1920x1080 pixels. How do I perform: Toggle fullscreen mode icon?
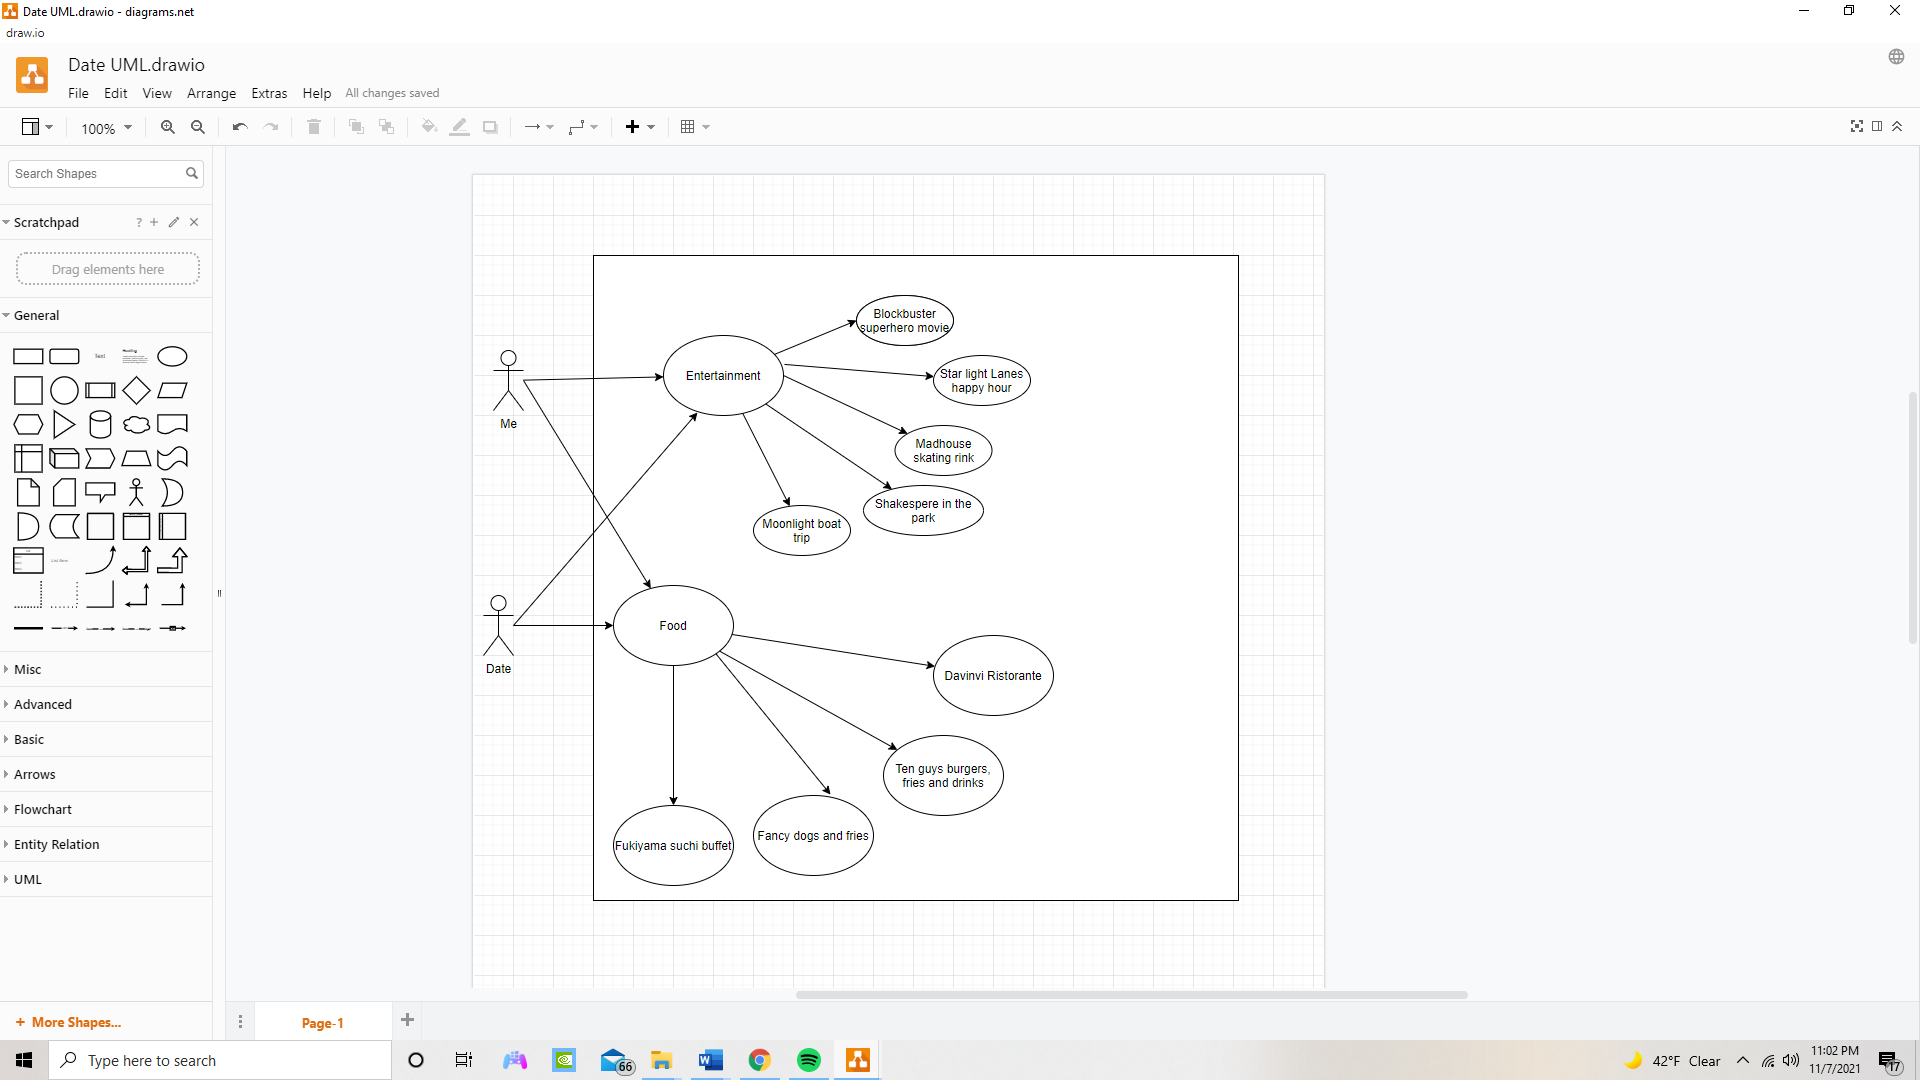(1857, 126)
